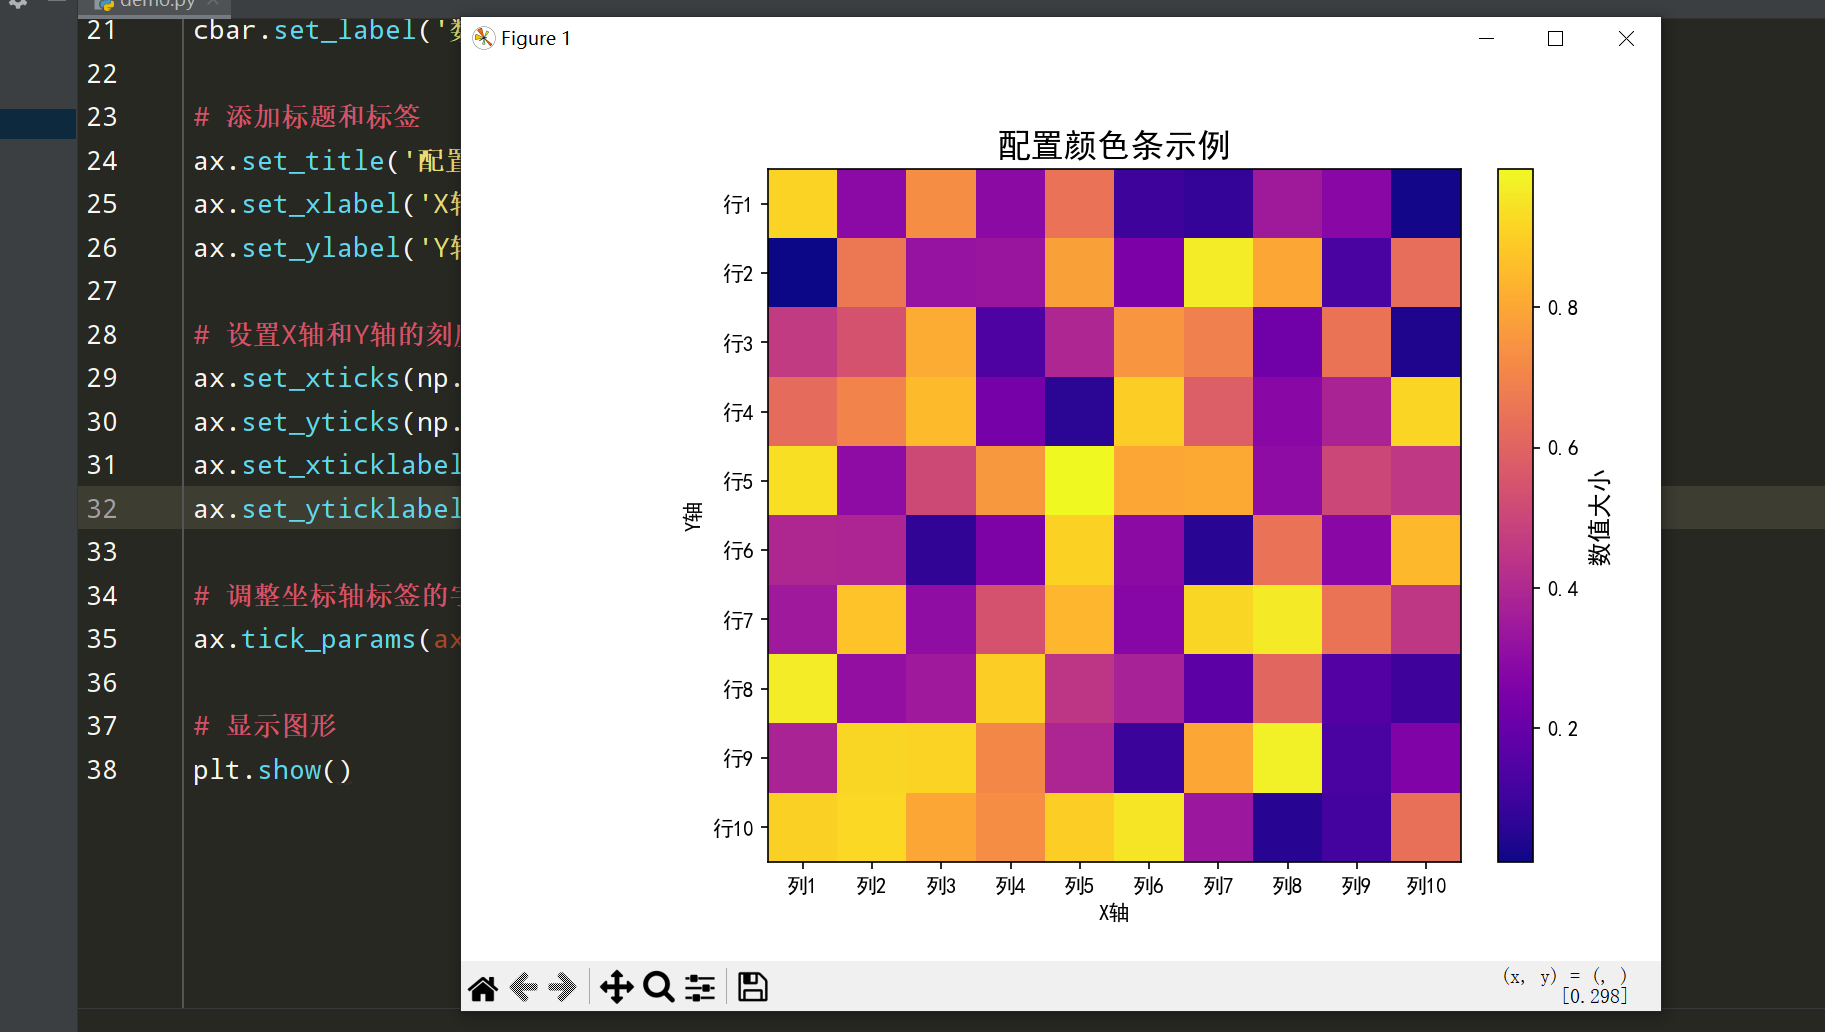Click the 0.8 colorbar tick label
The width and height of the screenshot is (1825, 1032).
1563,308
